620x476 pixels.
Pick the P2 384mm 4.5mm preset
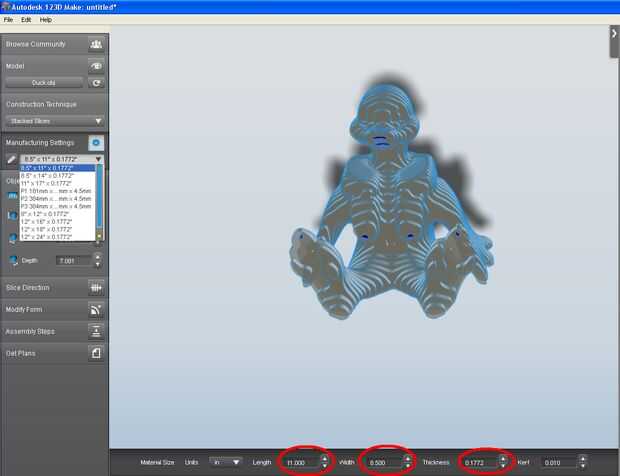tap(58, 198)
